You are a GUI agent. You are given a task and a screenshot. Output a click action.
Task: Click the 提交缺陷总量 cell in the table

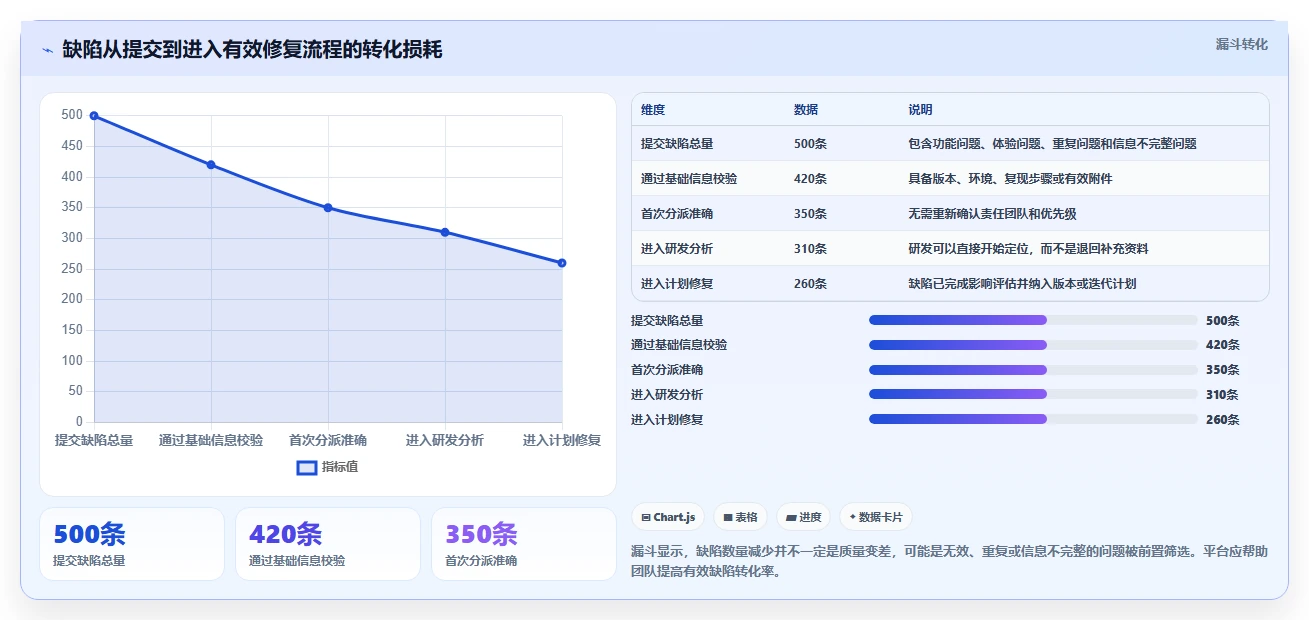tap(677, 144)
